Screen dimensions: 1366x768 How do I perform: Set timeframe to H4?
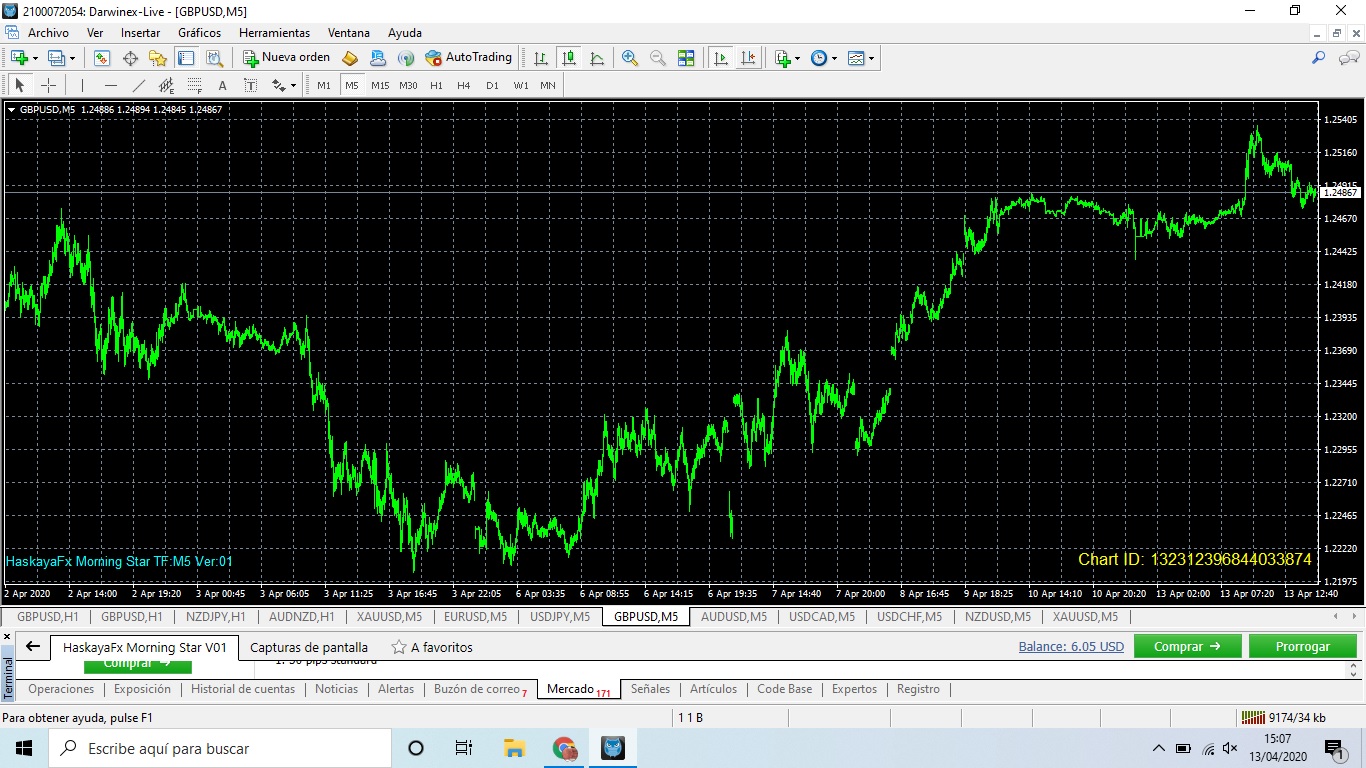pyautogui.click(x=464, y=85)
